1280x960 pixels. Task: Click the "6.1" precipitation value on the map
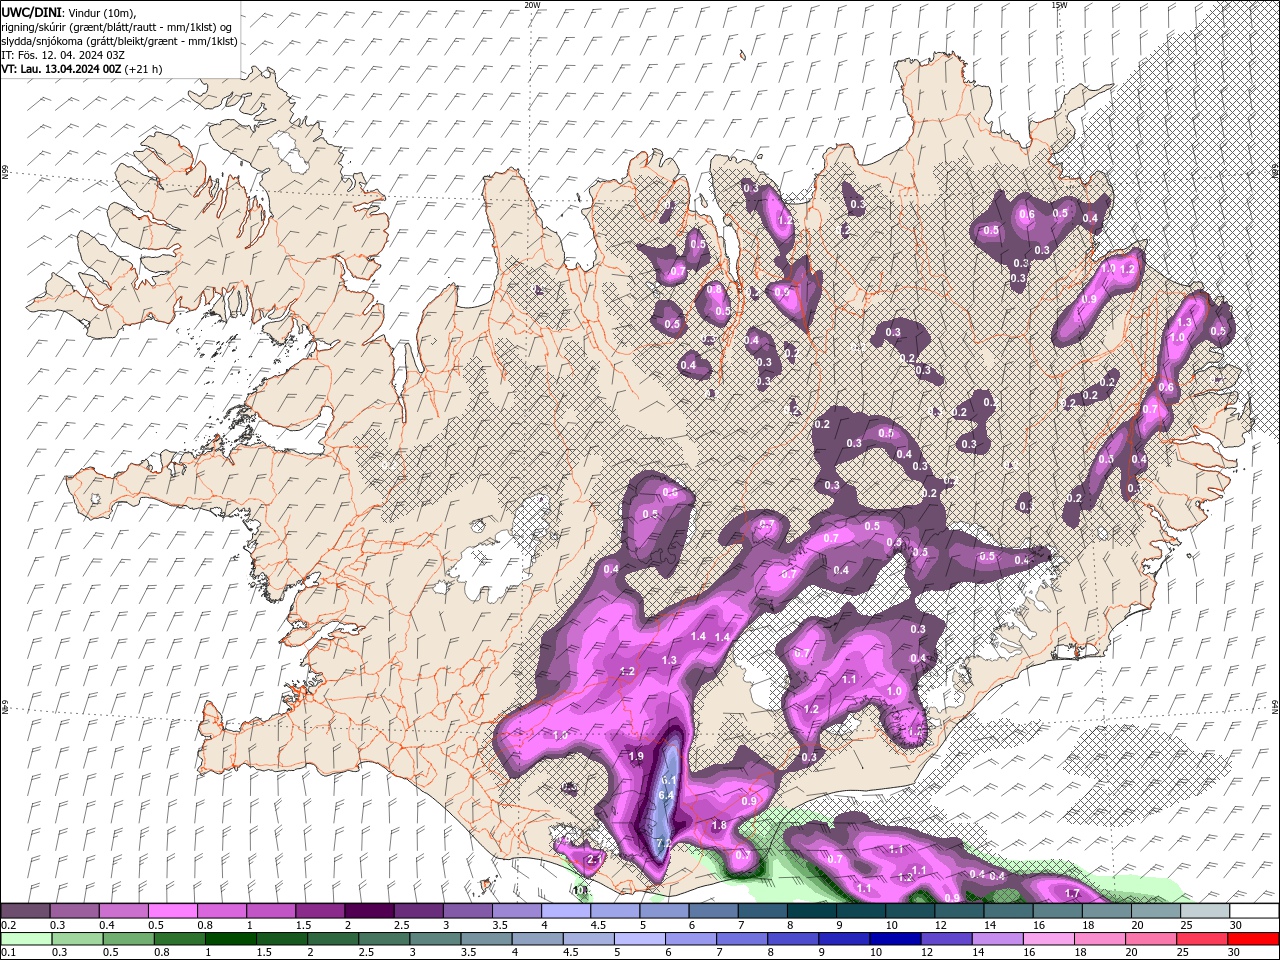(670, 780)
